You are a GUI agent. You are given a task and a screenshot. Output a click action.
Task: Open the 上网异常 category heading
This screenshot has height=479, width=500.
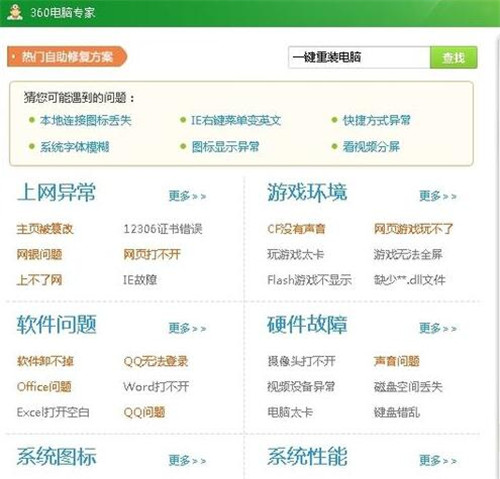pyautogui.click(x=56, y=192)
